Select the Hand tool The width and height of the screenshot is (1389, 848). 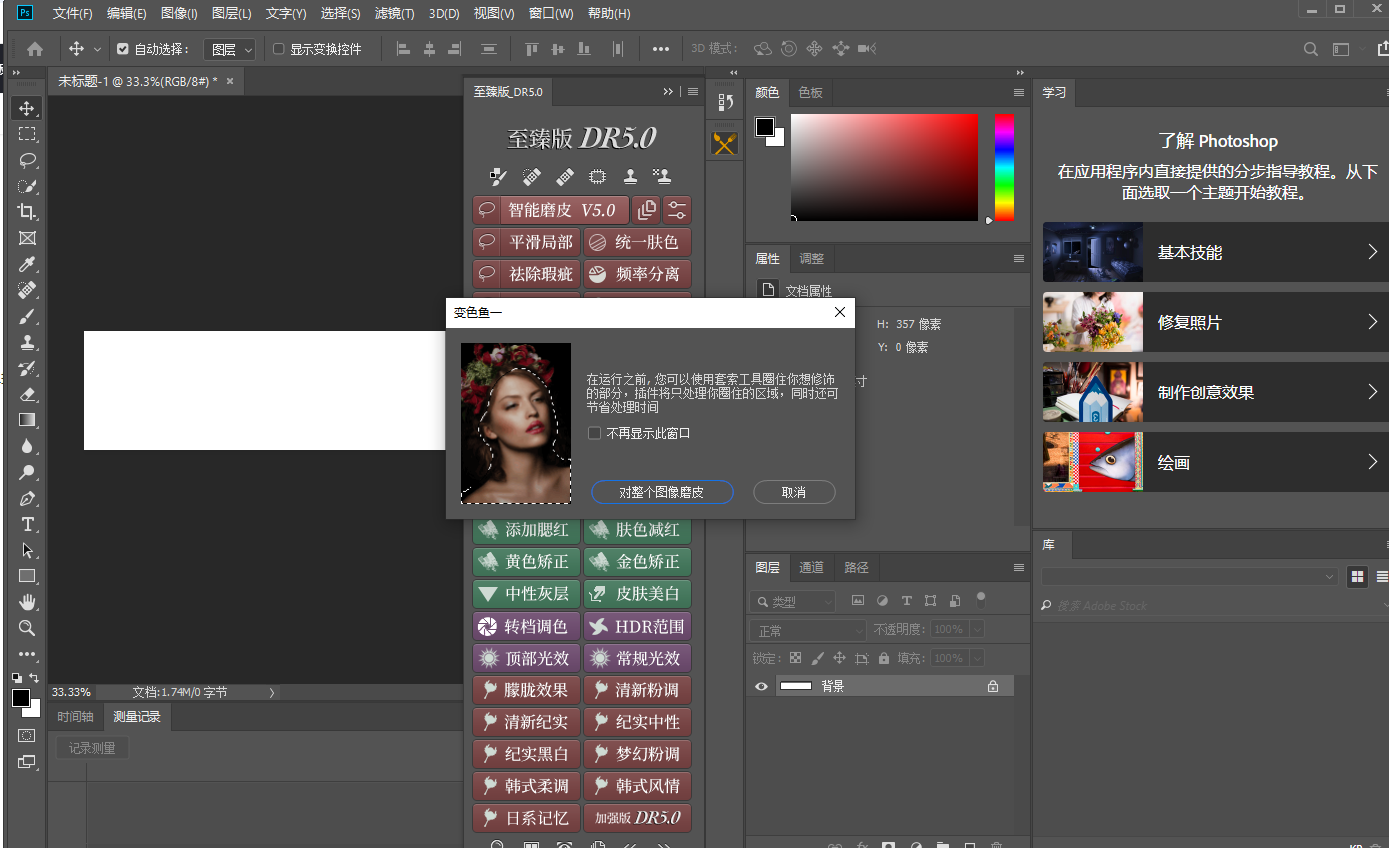click(27, 602)
